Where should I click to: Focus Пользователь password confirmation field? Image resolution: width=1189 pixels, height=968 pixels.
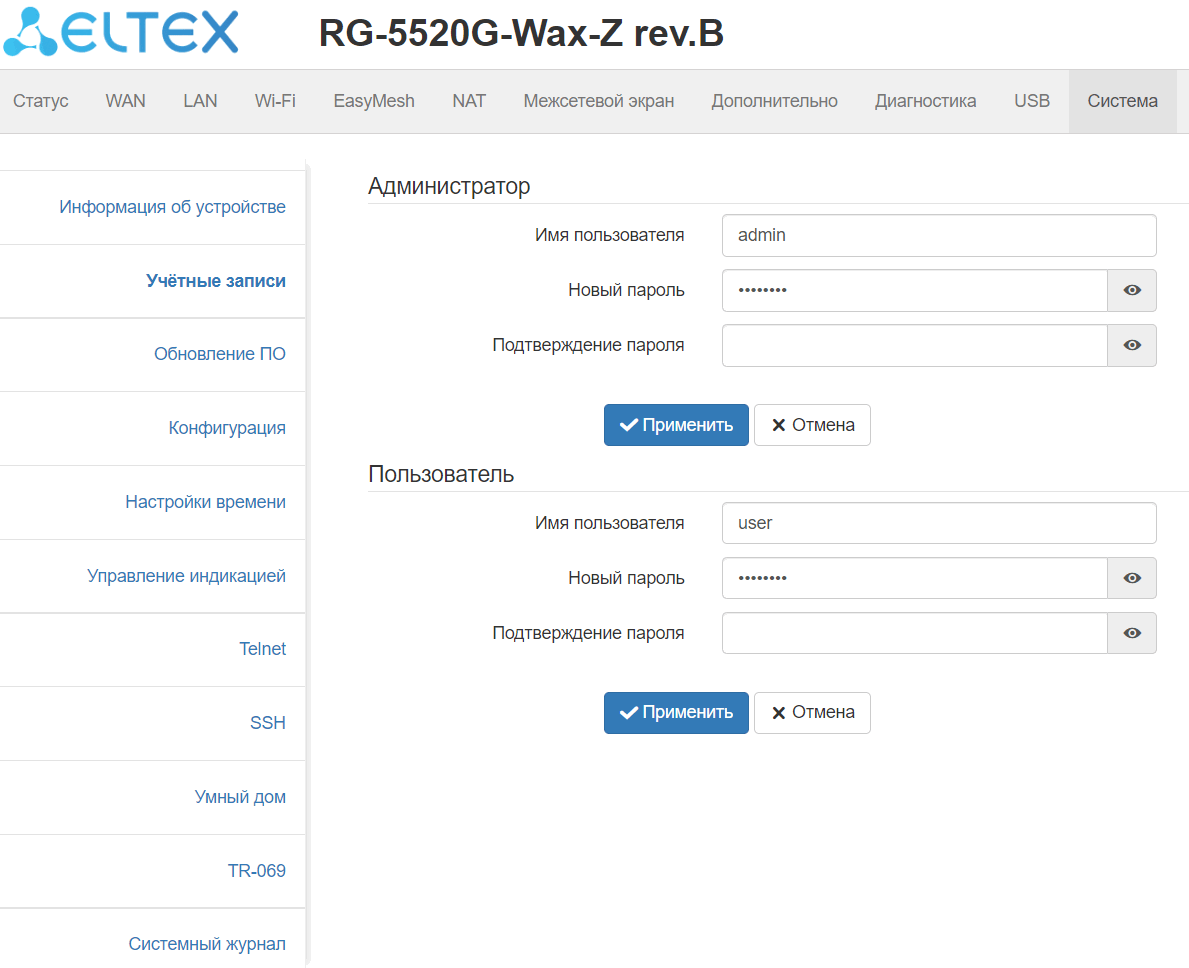click(x=914, y=633)
